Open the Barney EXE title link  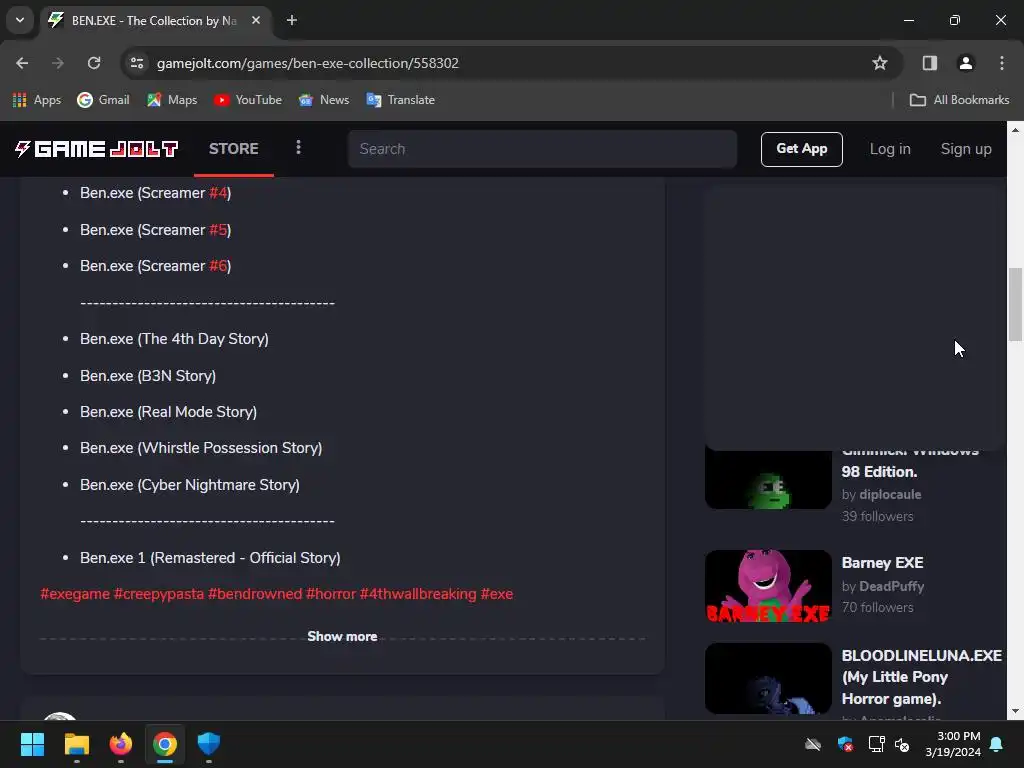click(x=882, y=563)
